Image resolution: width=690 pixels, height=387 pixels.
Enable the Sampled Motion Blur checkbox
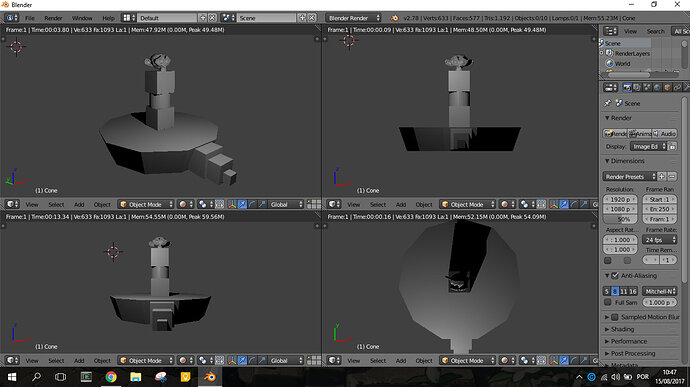point(615,317)
